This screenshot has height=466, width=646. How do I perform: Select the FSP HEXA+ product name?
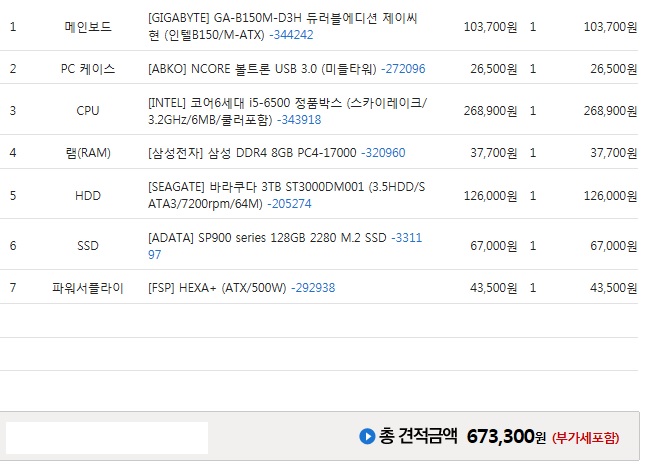pyautogui.click(x=217, y=288)
